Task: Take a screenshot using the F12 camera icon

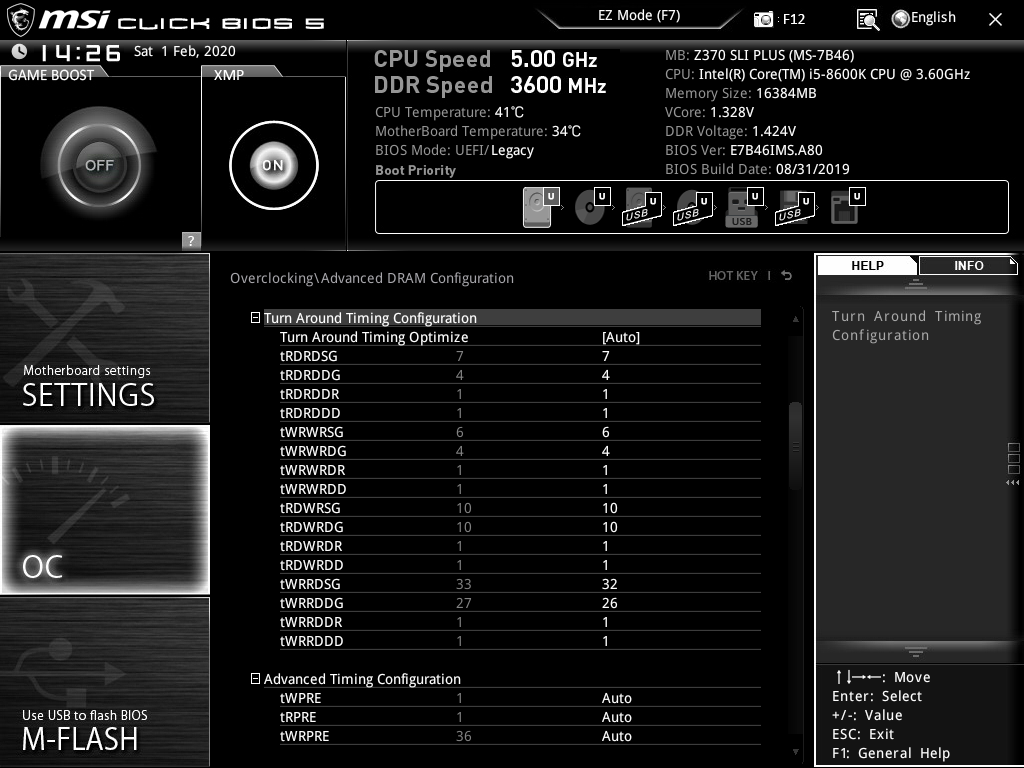Action: [x=763, y=19]
